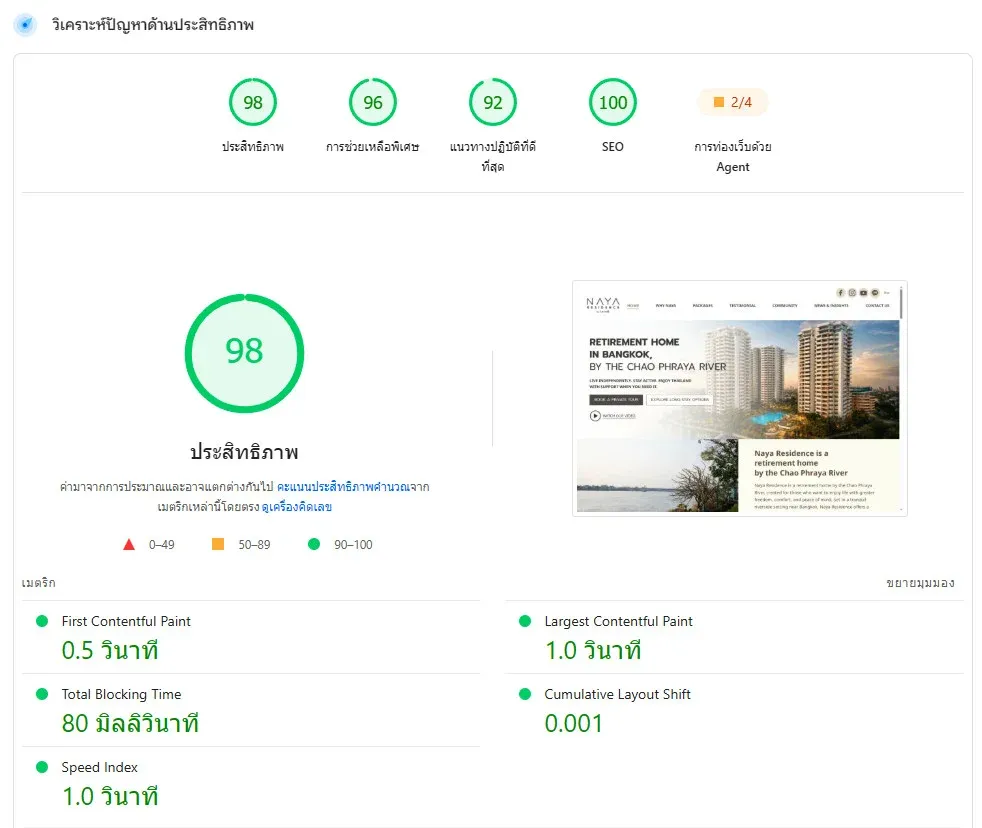Click the 0.5 วินาที FCP value
The image size is (982, 828).
click(110, 650)
